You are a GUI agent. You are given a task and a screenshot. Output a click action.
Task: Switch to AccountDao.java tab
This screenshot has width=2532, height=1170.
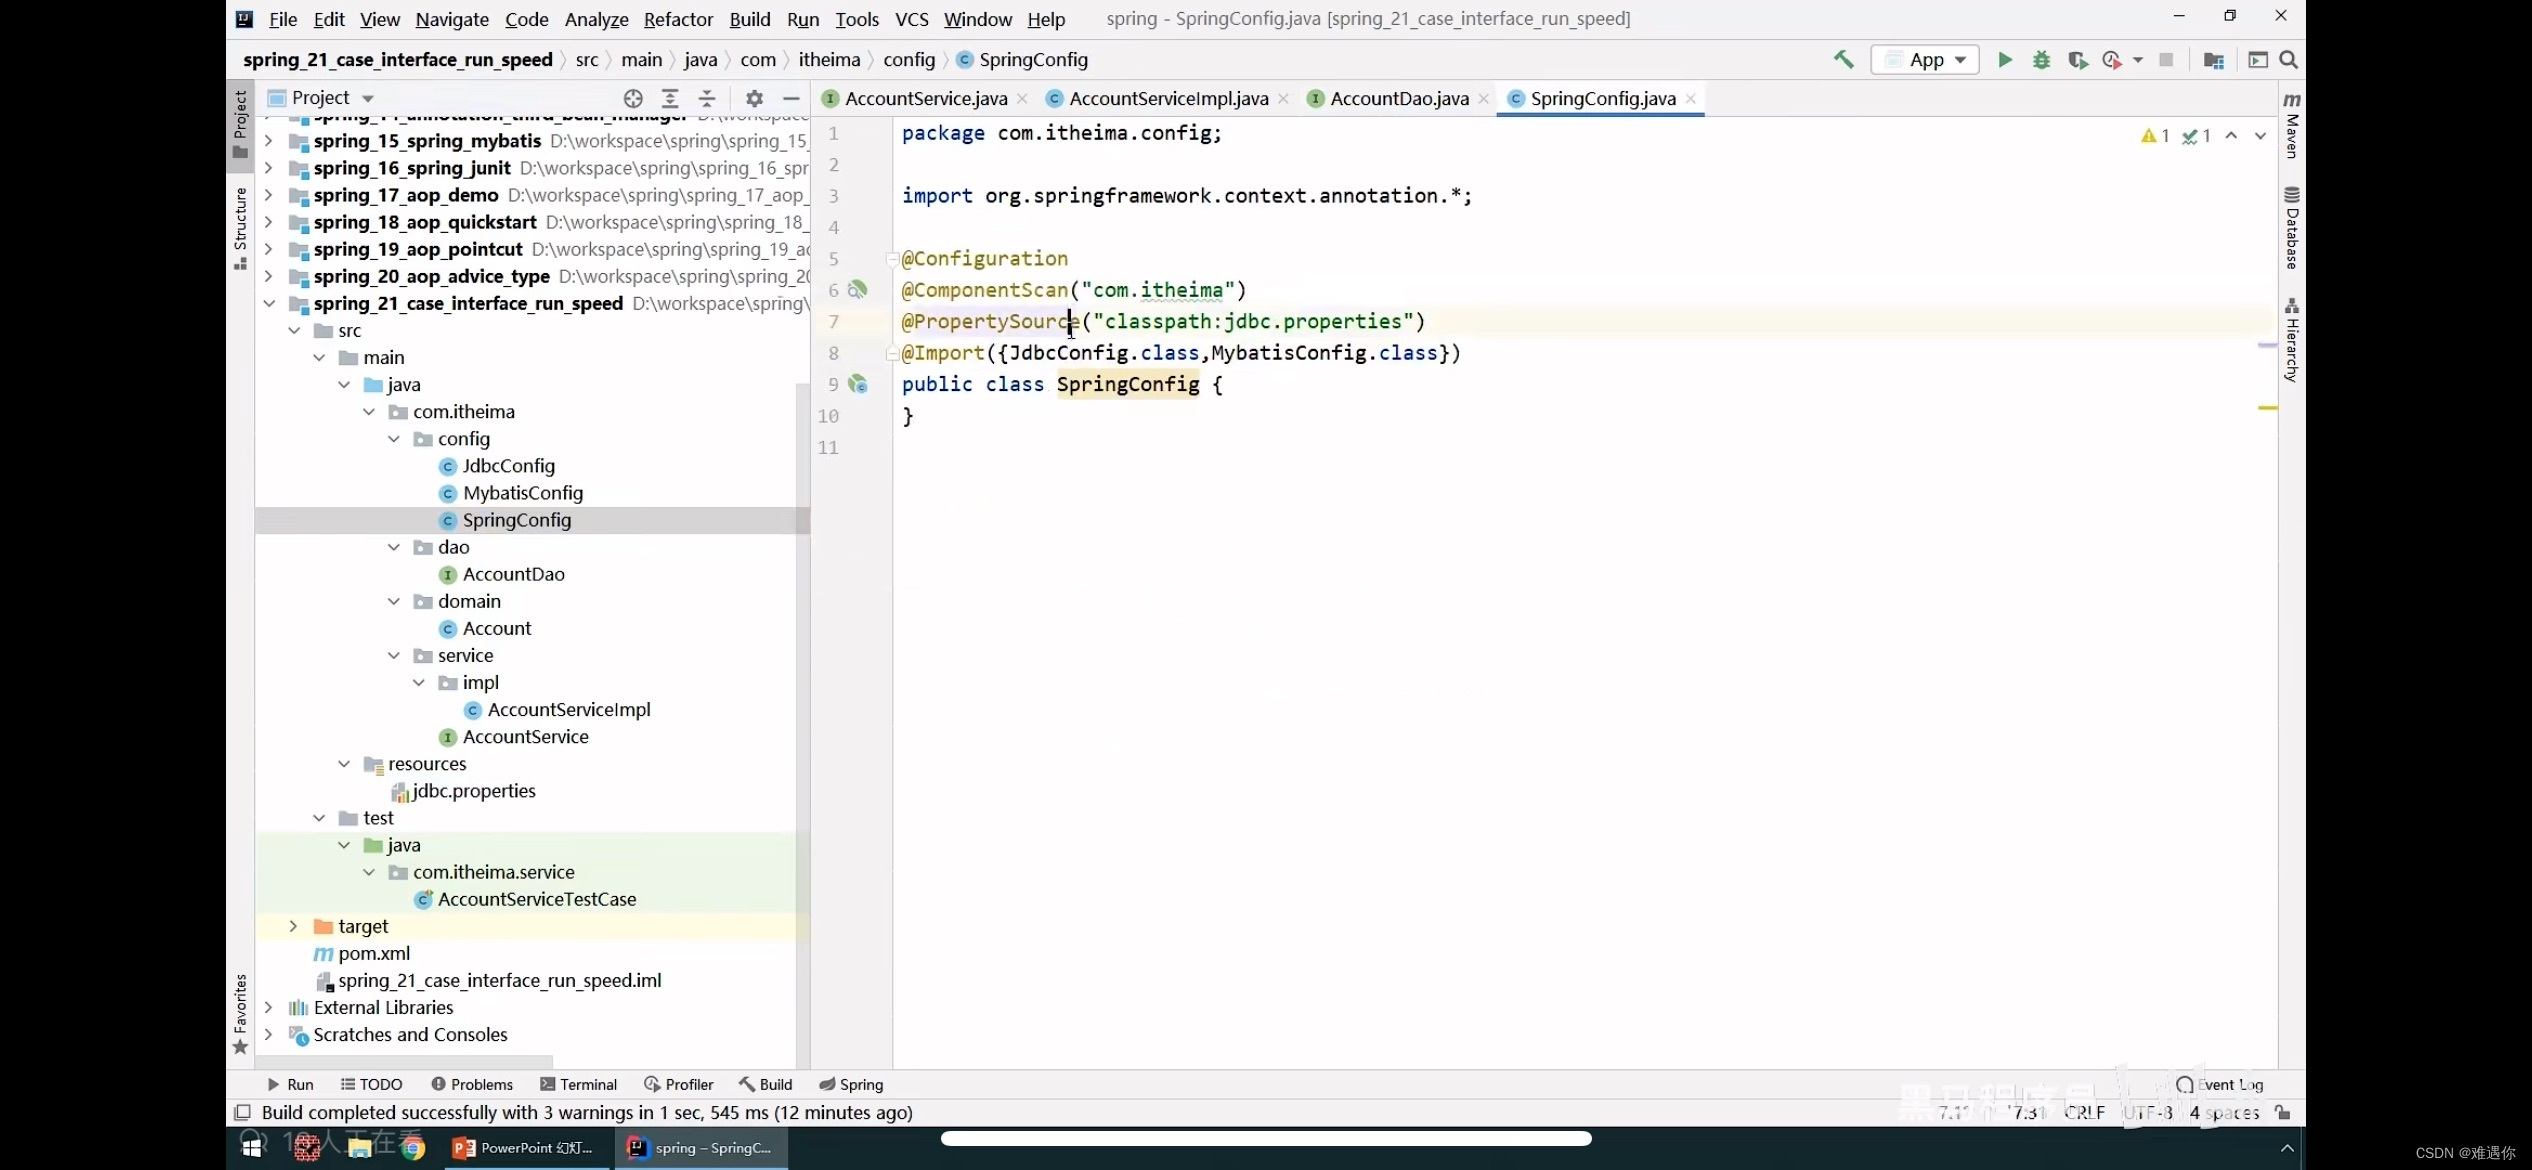tap(1399, 98)
